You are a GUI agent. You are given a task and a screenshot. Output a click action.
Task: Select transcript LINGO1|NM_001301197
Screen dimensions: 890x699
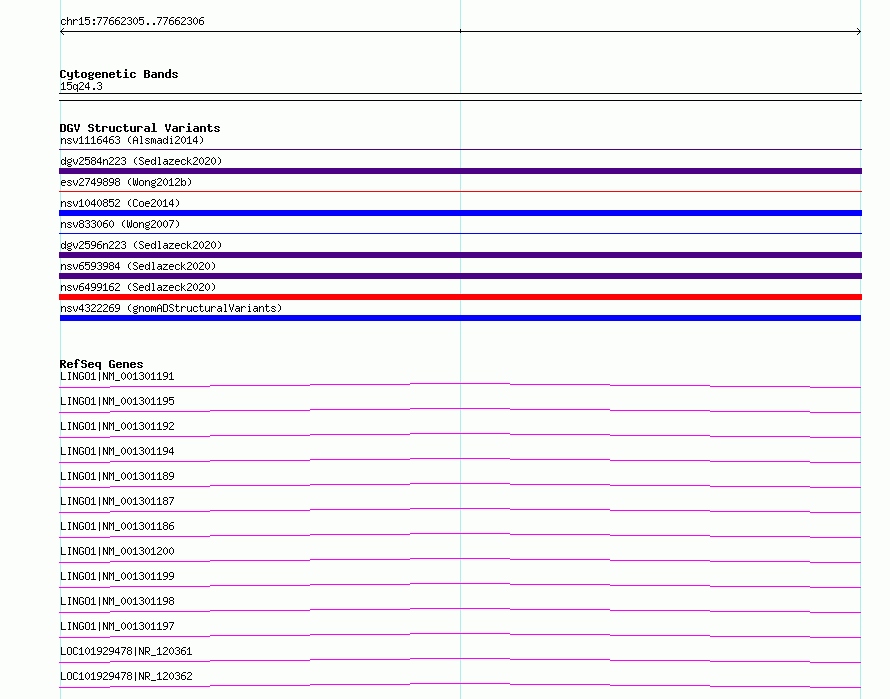pos(117,626)
